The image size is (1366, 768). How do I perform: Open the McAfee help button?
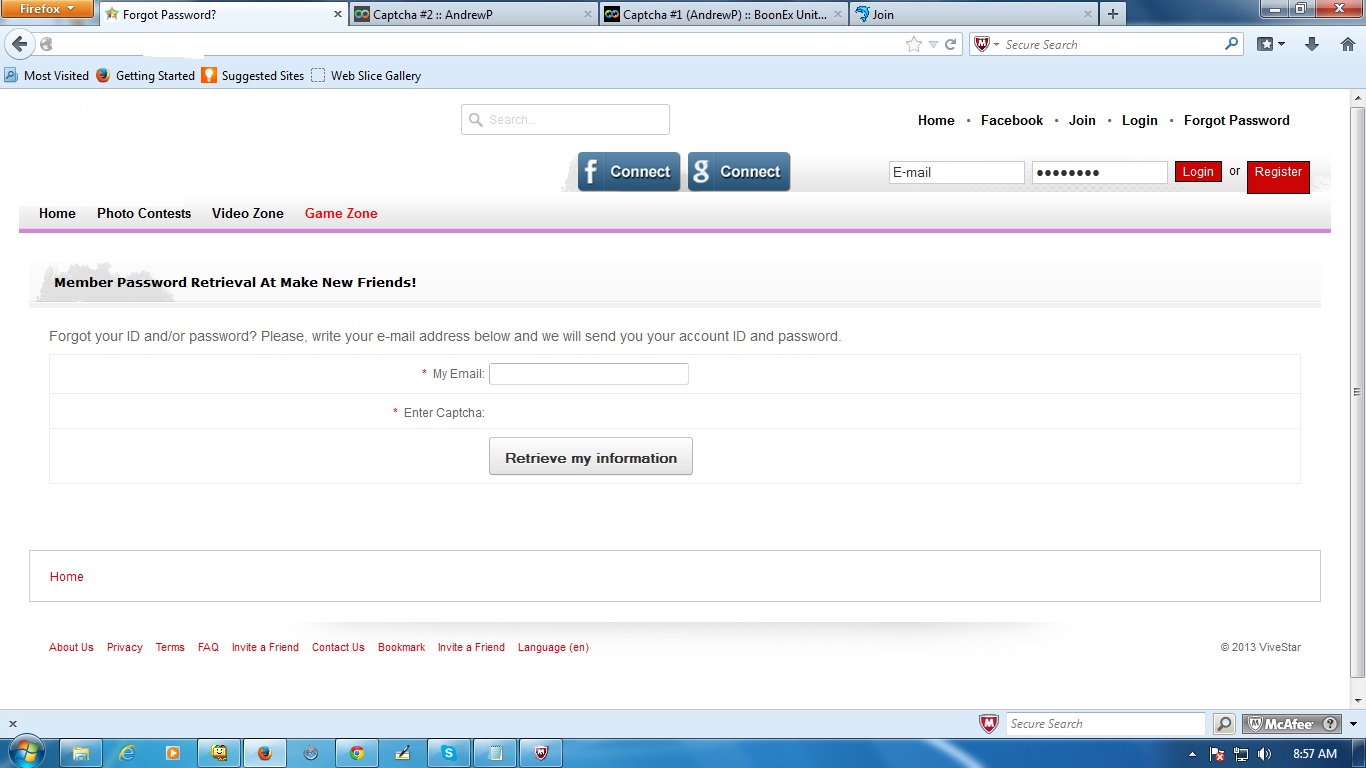click(1330, 724)
